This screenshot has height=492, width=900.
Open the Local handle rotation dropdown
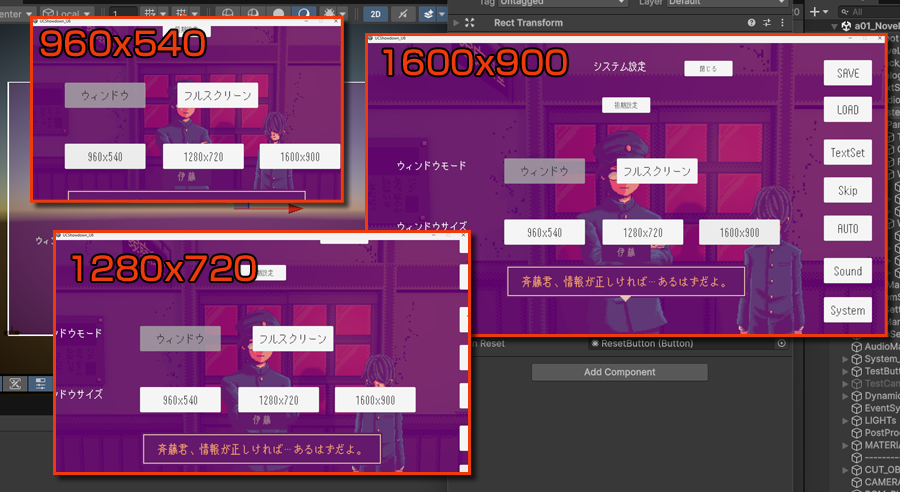[66, 14]
